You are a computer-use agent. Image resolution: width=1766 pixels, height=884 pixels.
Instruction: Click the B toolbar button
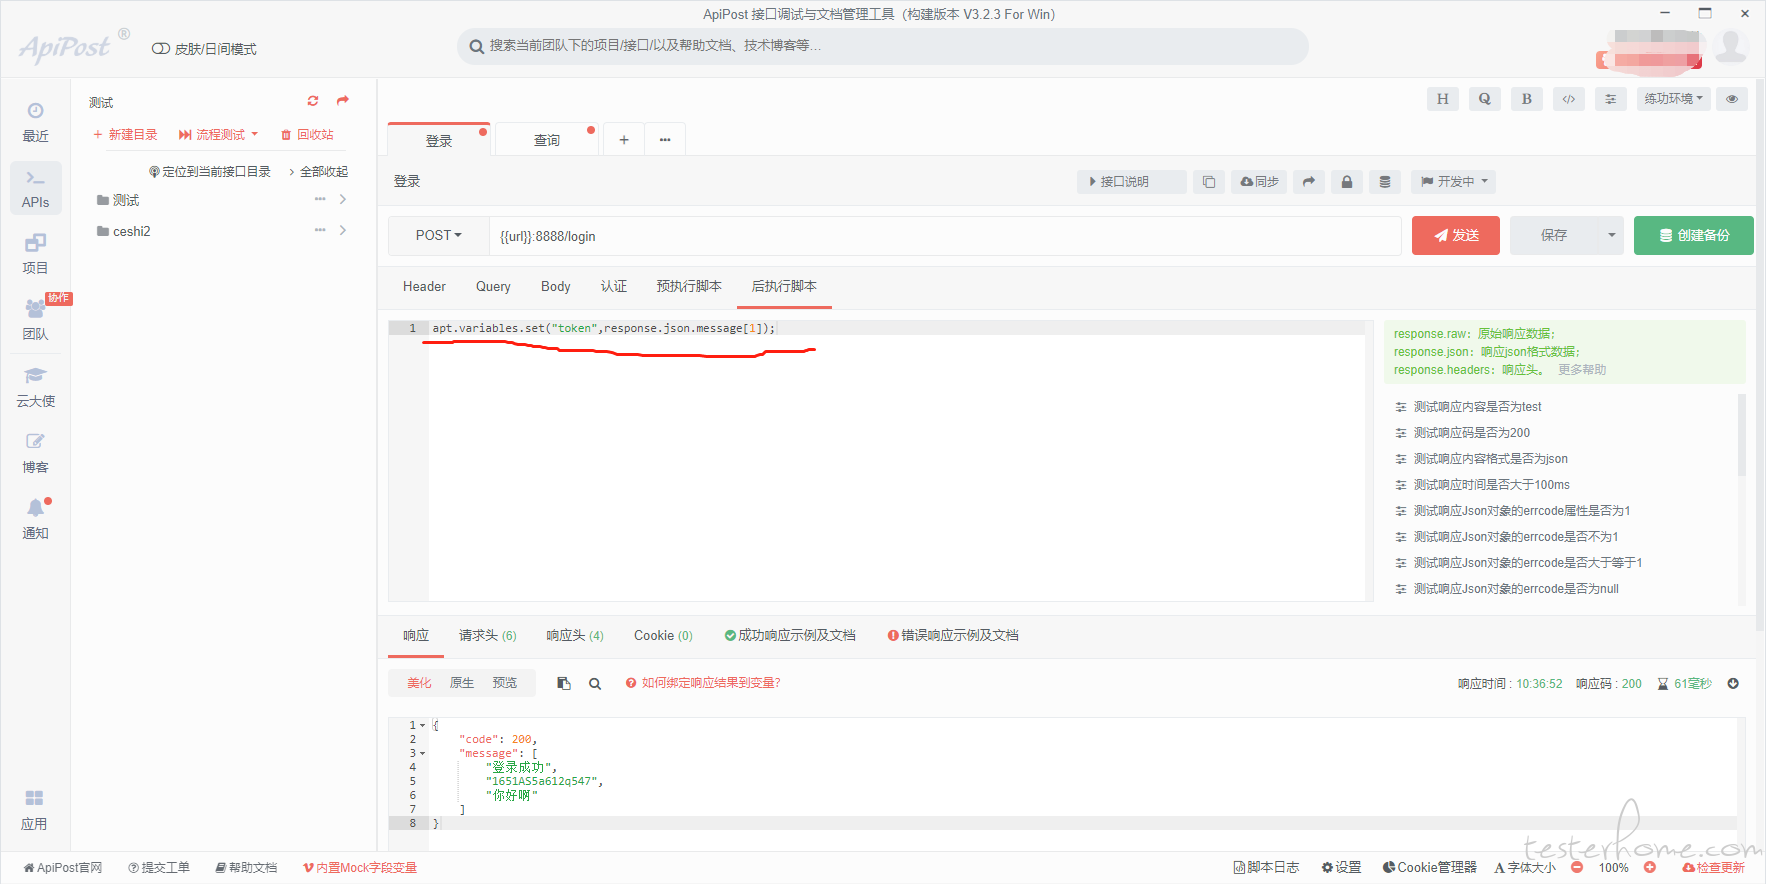(x=1526, y=99)
